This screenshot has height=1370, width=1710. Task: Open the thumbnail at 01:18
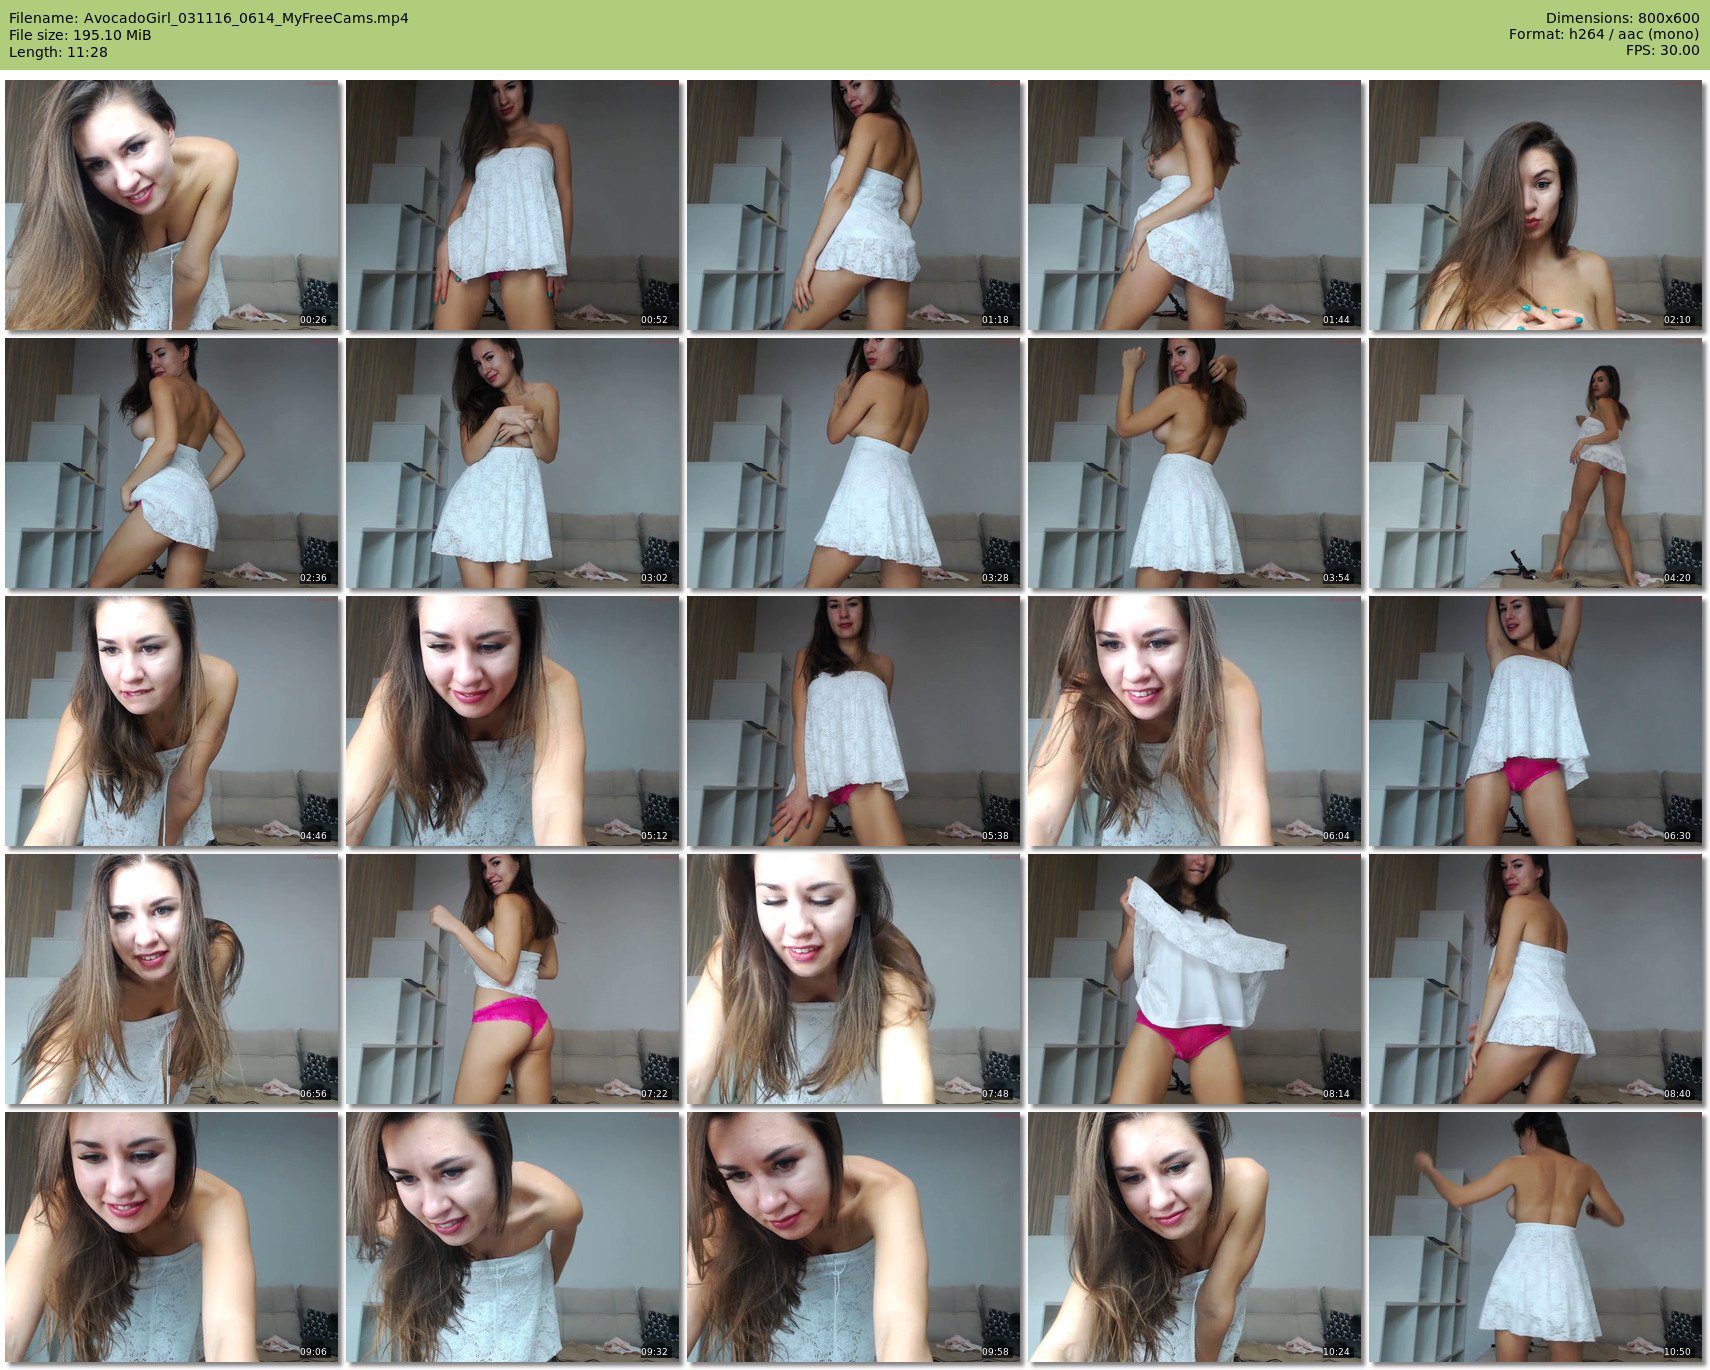tap(854, 205)
